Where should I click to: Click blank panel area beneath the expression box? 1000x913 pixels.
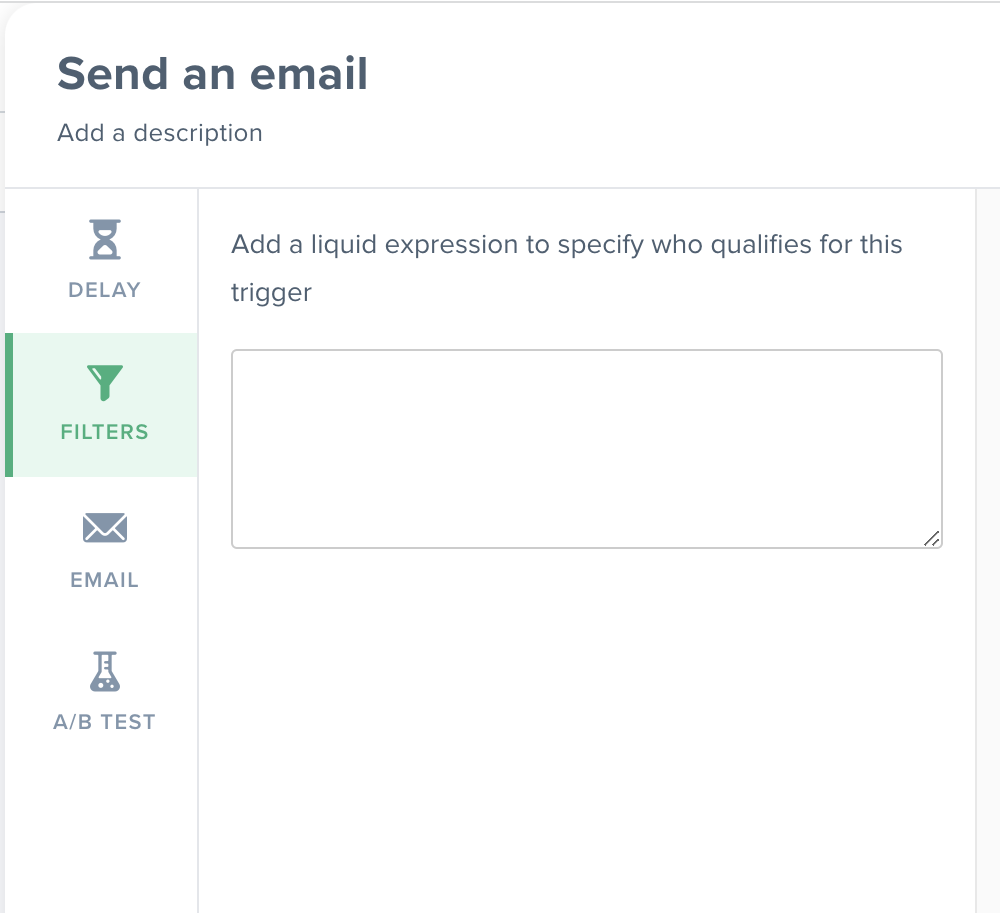(587, 727)
